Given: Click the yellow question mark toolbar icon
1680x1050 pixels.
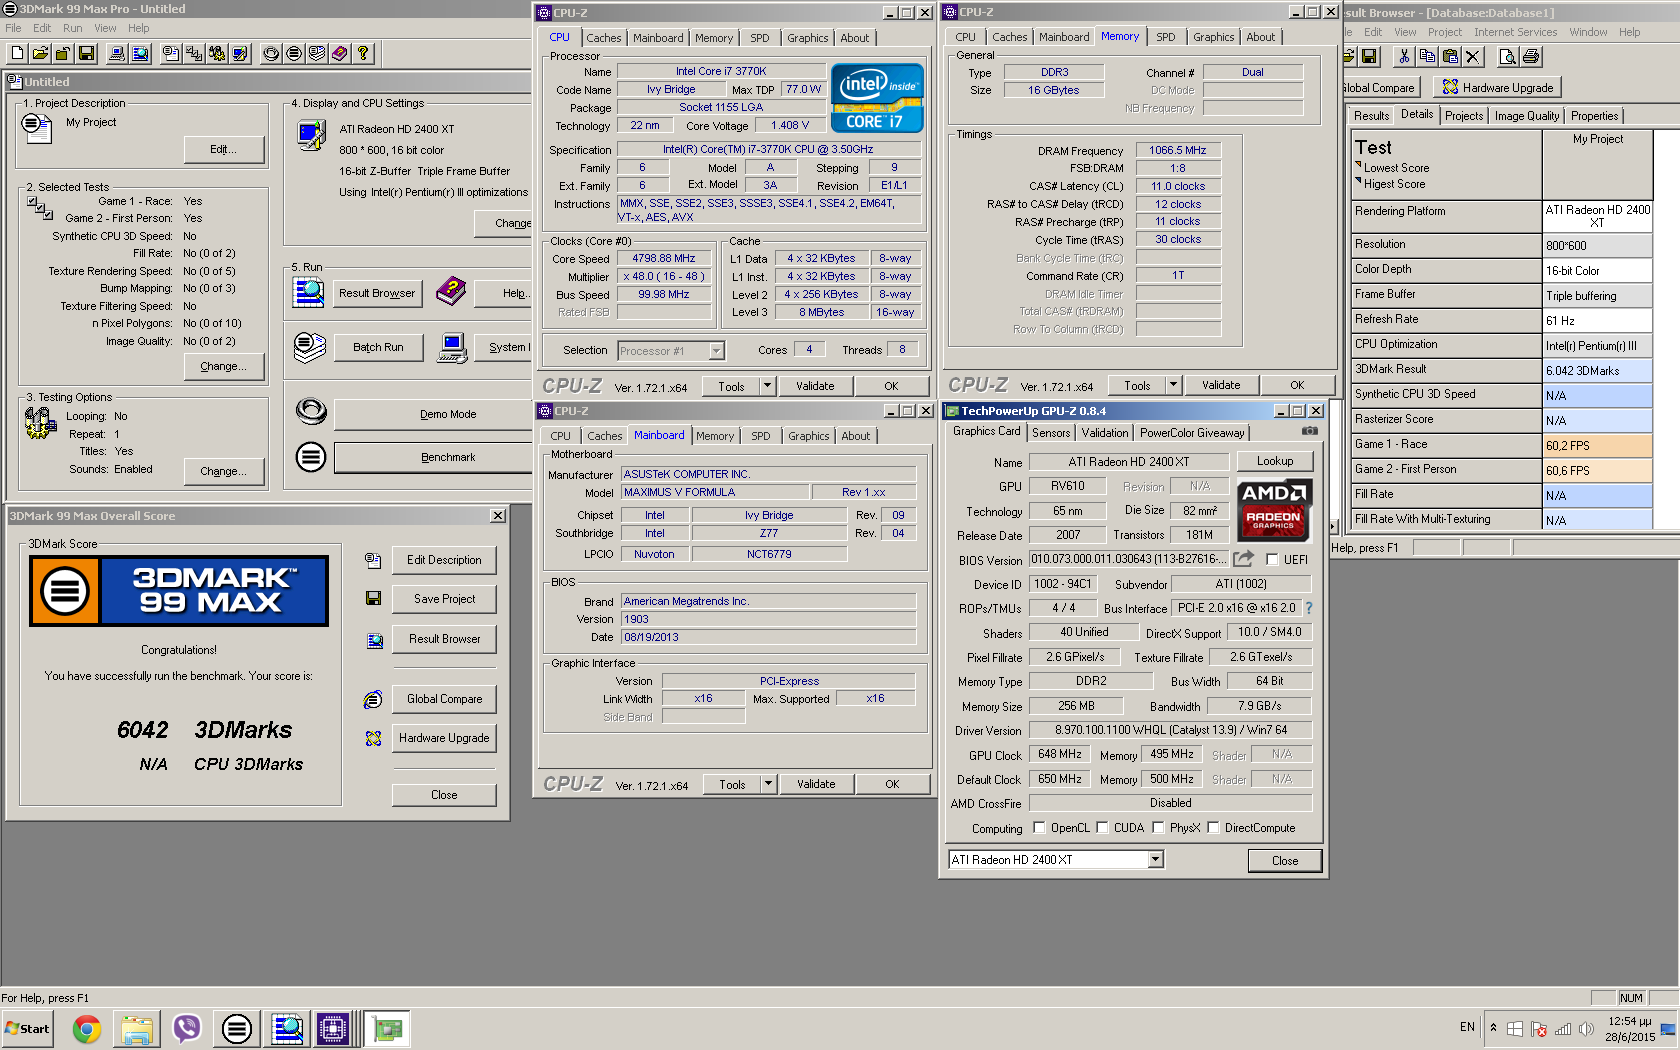Looking at the screenshot, I should 363,53.
